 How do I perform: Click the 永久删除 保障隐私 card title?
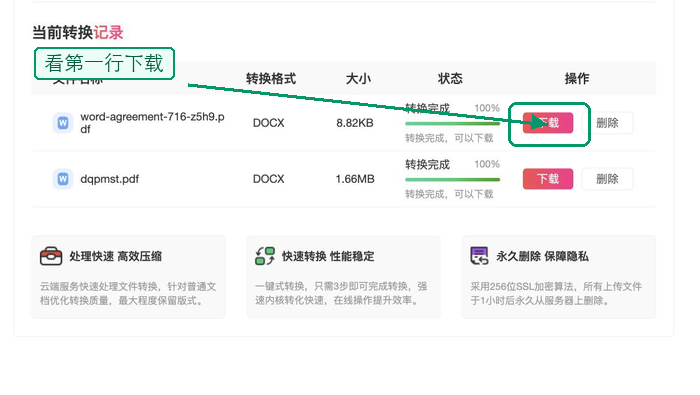pyautogui.click(x=542, y=256)
